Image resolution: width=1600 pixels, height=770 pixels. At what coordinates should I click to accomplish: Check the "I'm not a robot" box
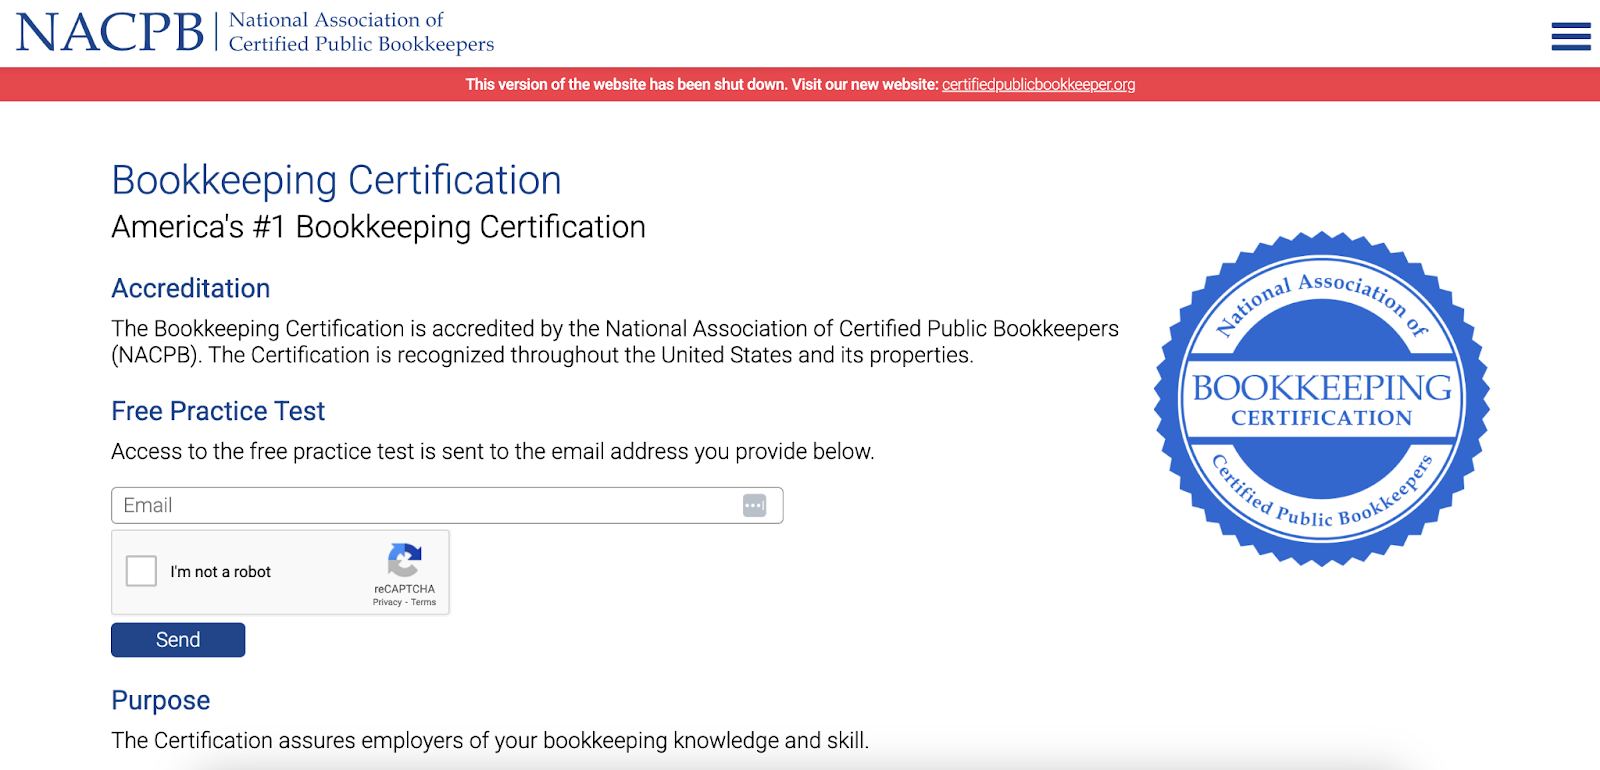[142, 571]
